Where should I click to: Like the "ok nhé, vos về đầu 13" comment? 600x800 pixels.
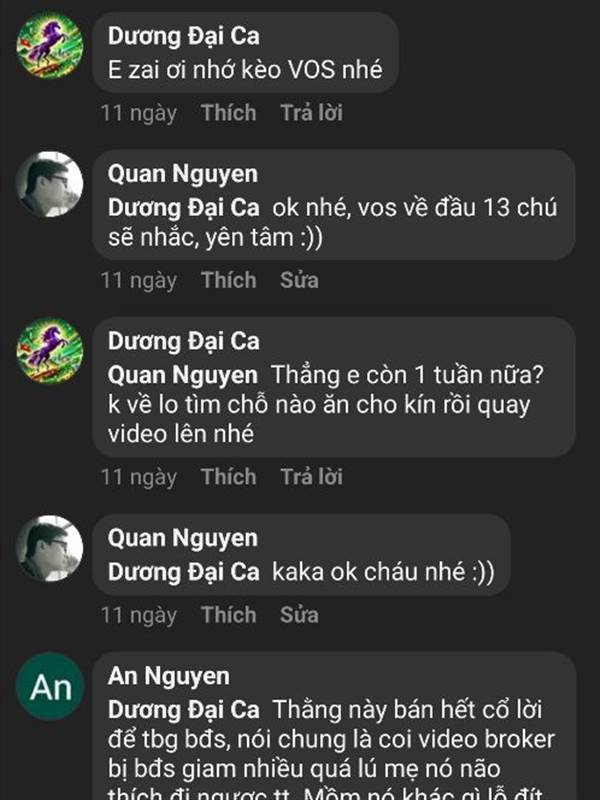(x=229, y=280)
